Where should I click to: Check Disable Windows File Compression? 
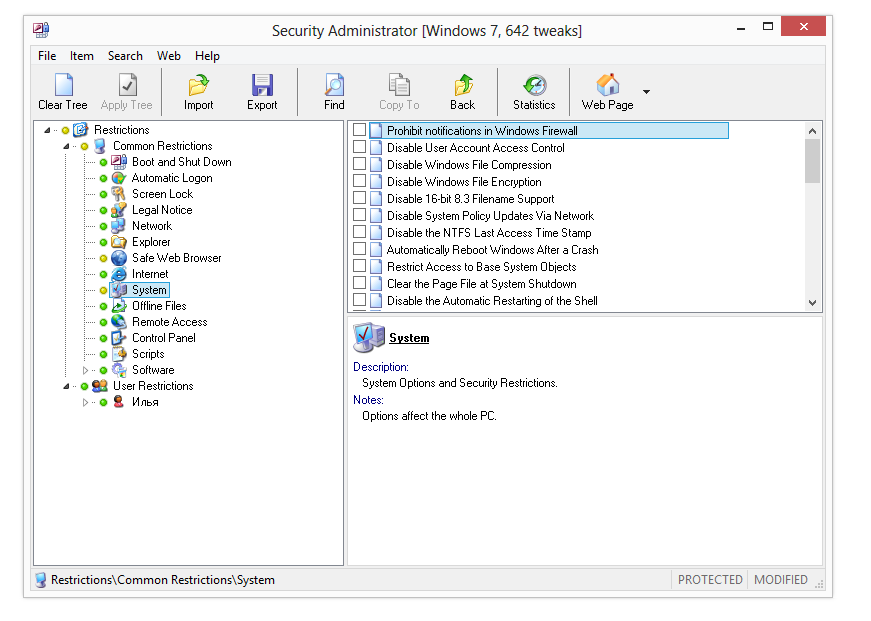(x=359, y=164)
